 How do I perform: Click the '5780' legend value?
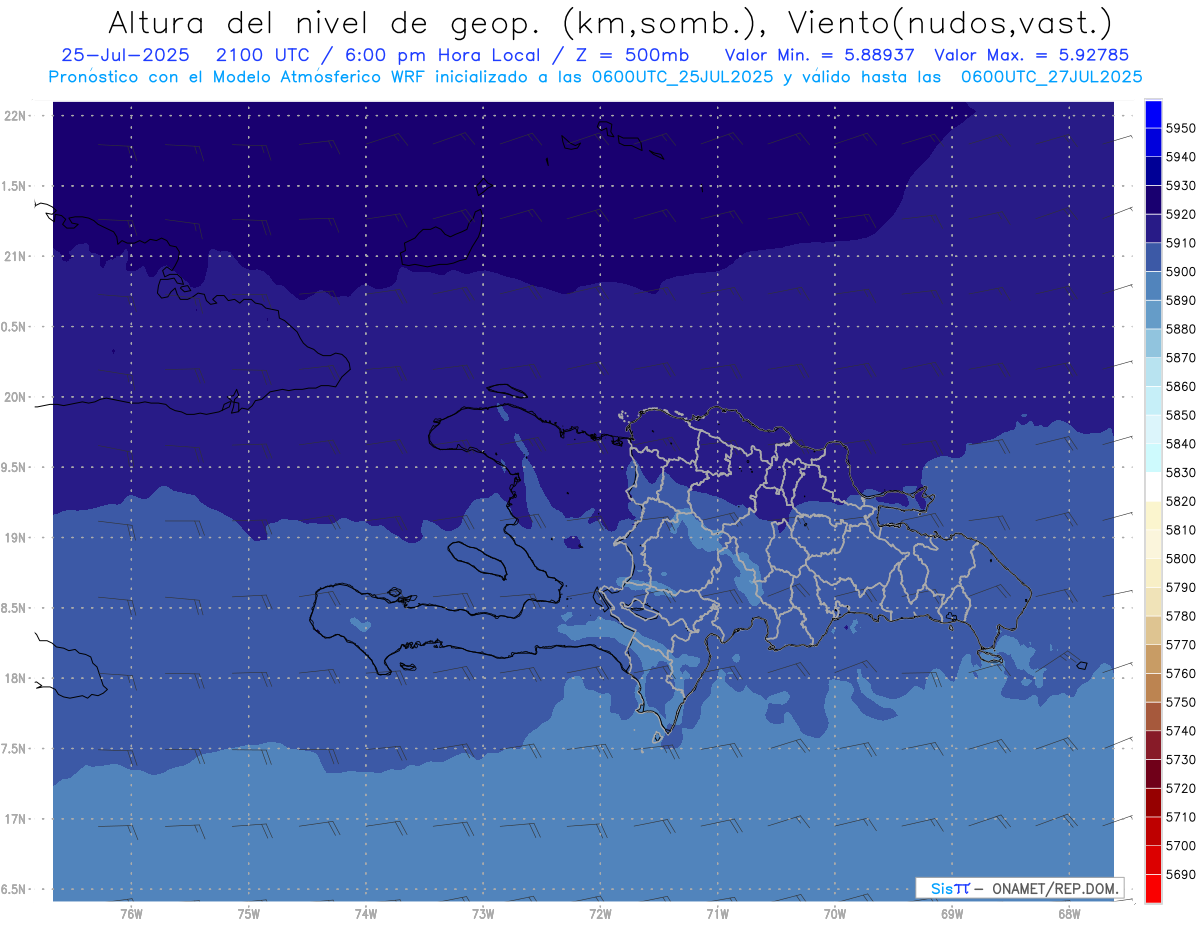1180,616
